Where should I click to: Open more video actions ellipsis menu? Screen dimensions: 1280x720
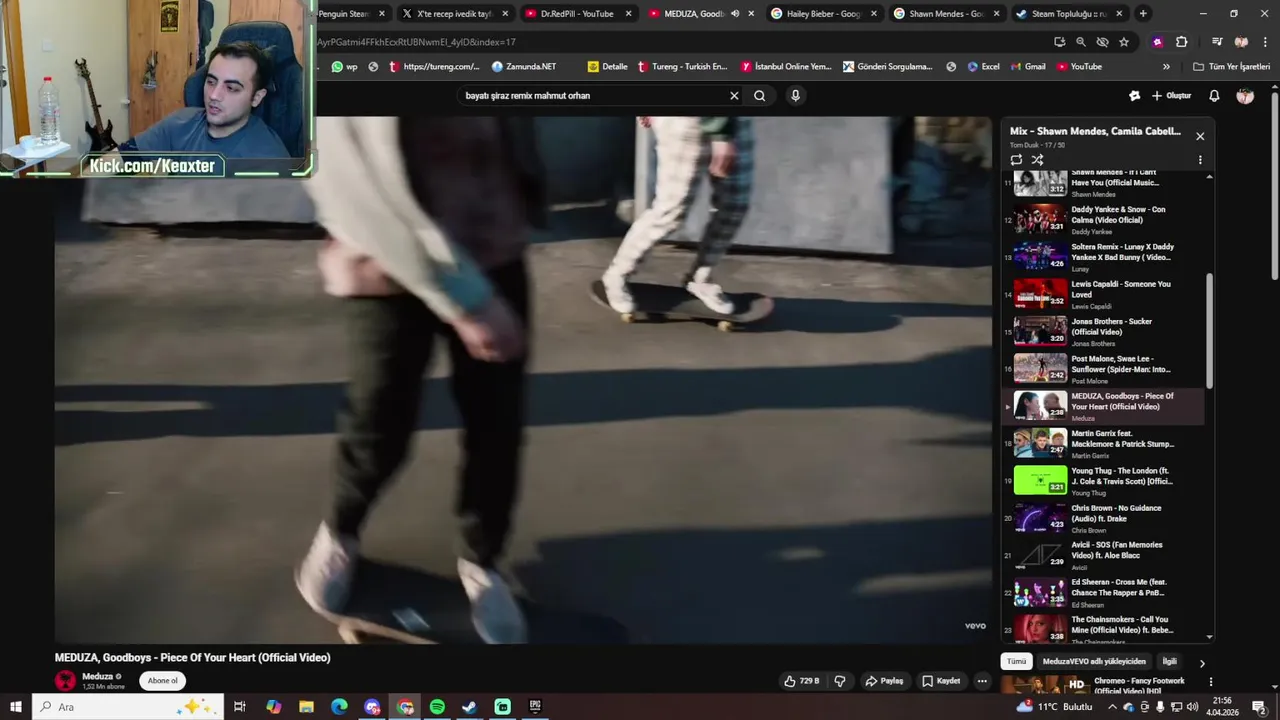click(982, 681)
